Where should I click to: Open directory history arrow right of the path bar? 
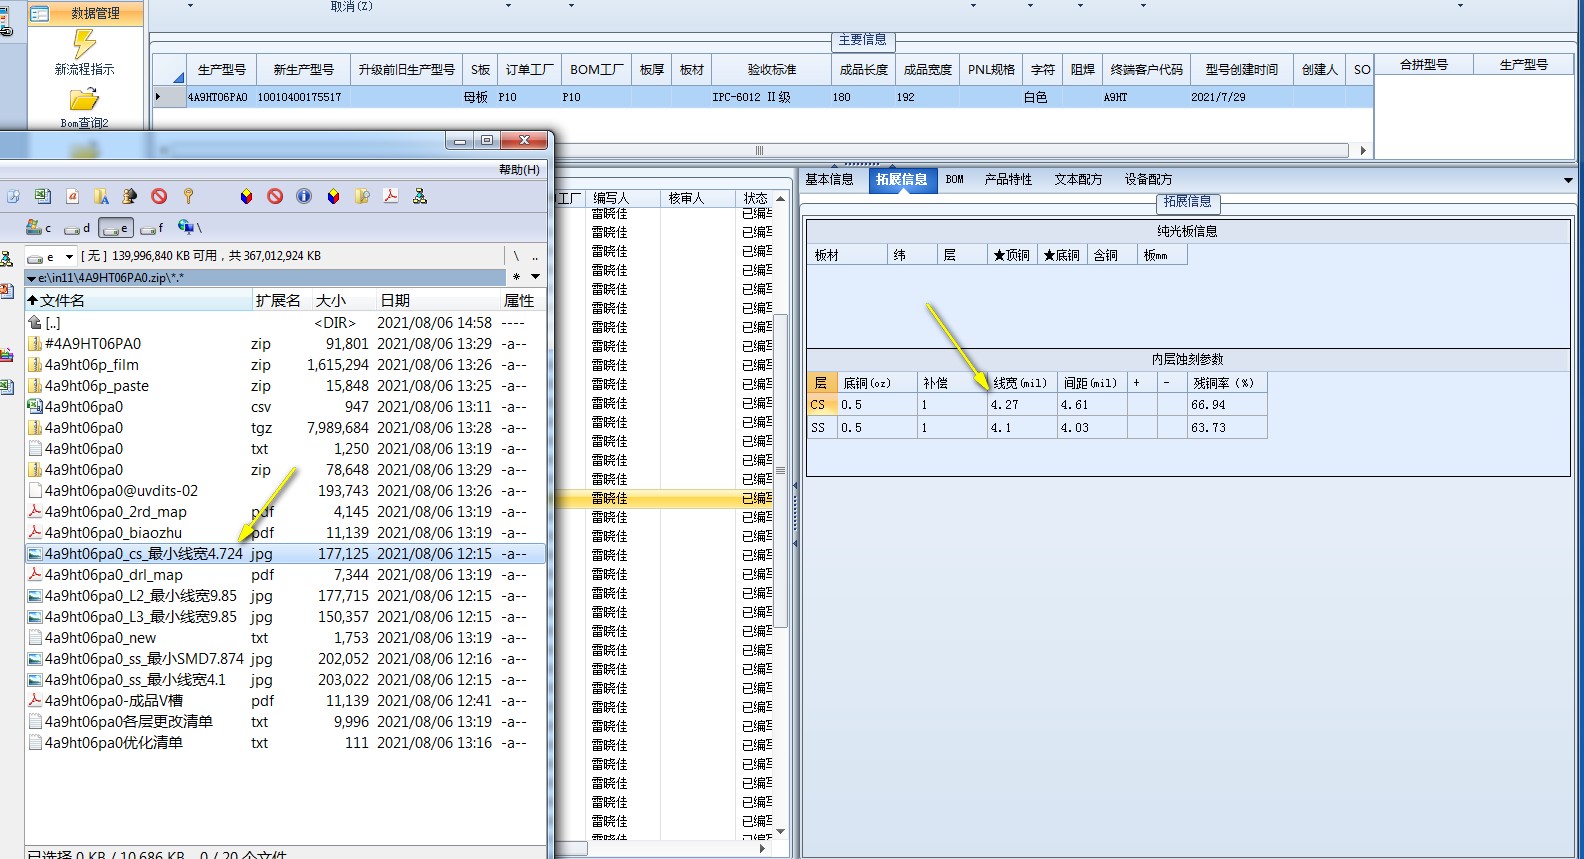[536, 277]
